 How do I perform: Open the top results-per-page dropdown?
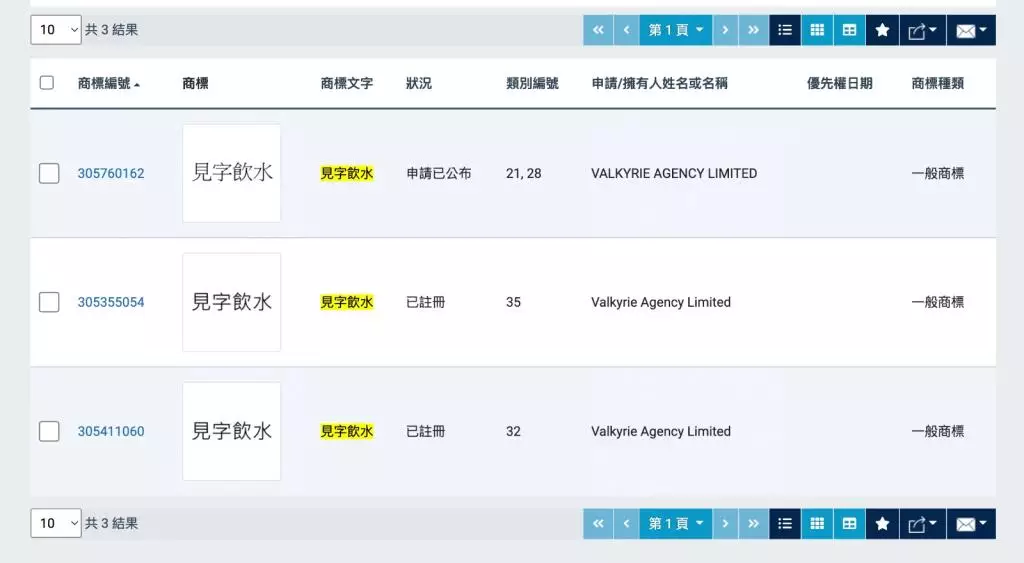point(55,30)
